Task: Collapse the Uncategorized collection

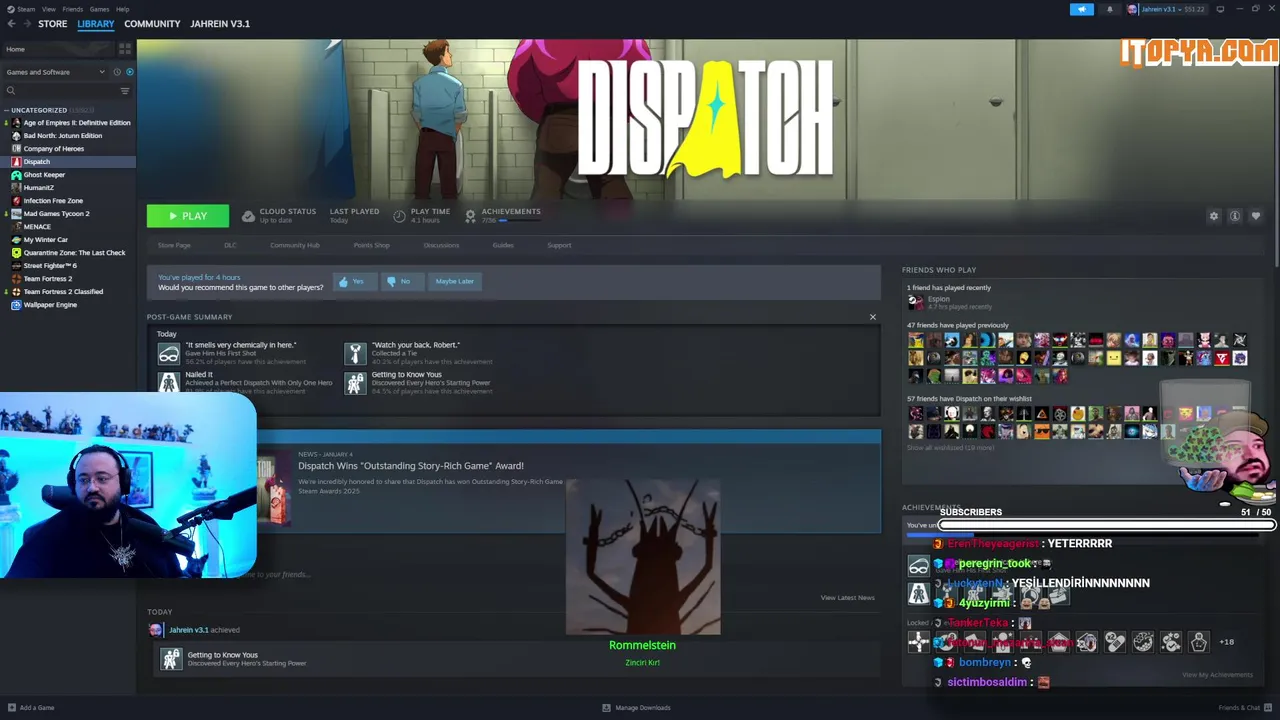Action: point(7,110)
